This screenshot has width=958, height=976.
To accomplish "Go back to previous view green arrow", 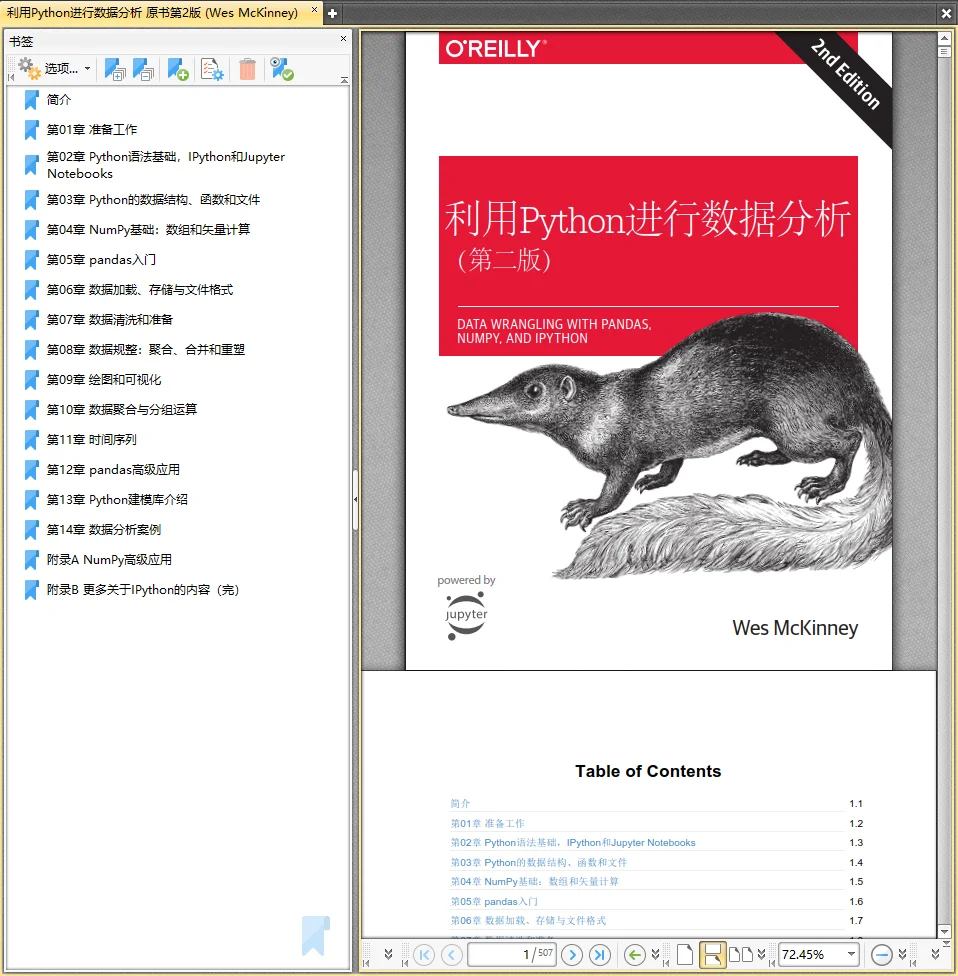I will tap(634, 954).
